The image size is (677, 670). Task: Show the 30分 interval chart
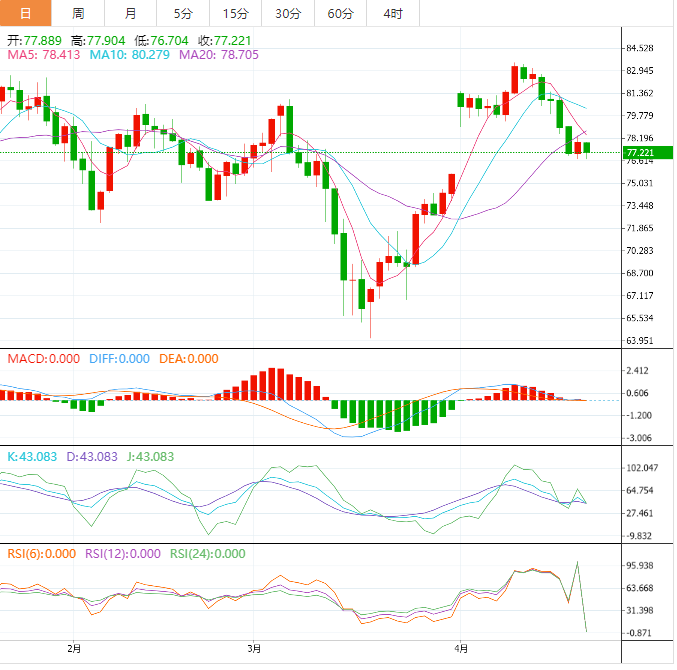point(287,13)
